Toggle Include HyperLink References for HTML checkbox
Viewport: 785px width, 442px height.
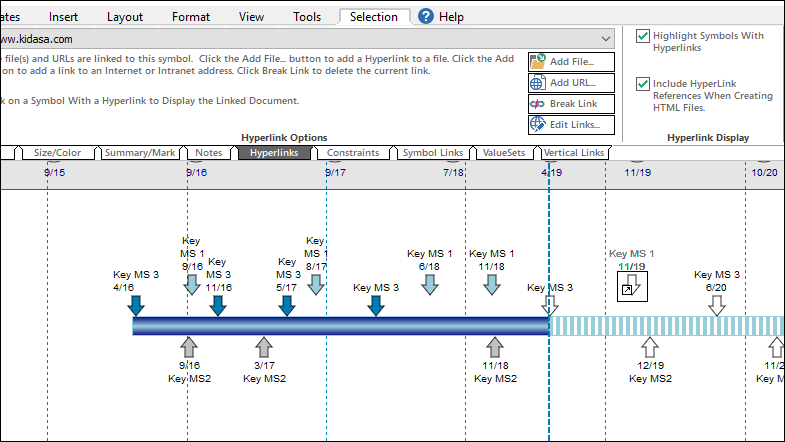643,84
